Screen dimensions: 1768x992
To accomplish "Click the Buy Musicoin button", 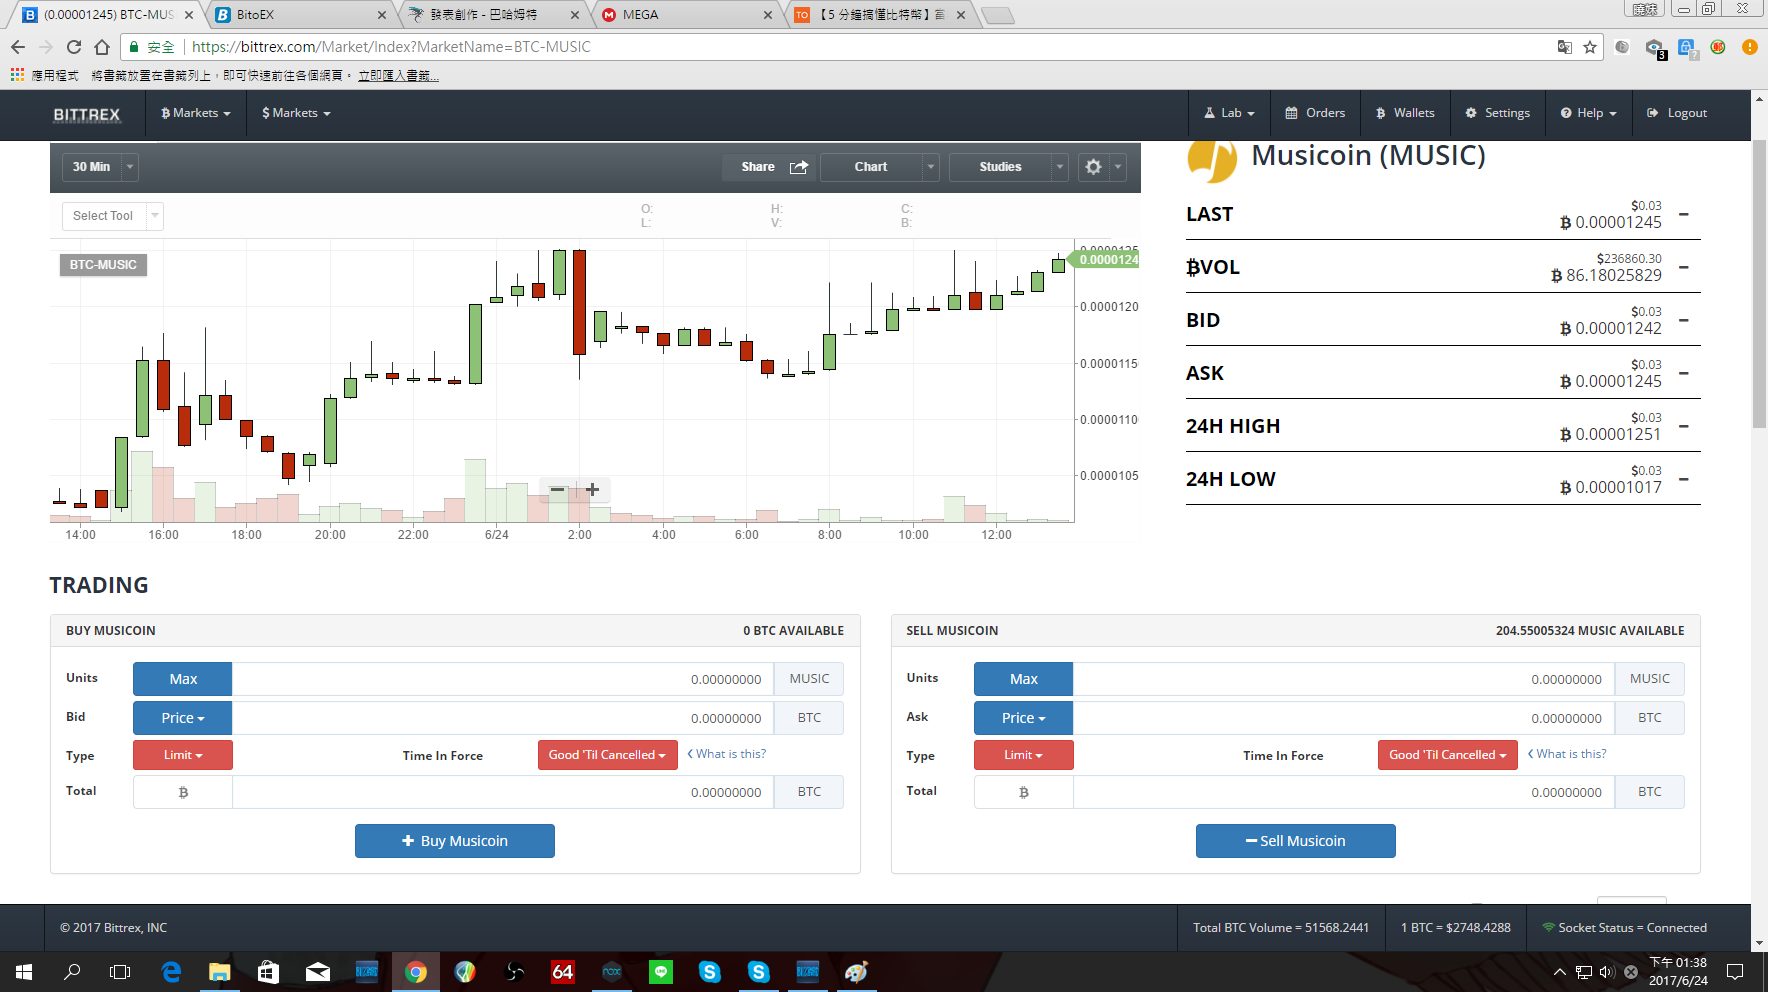I will [x=455, y=841].
